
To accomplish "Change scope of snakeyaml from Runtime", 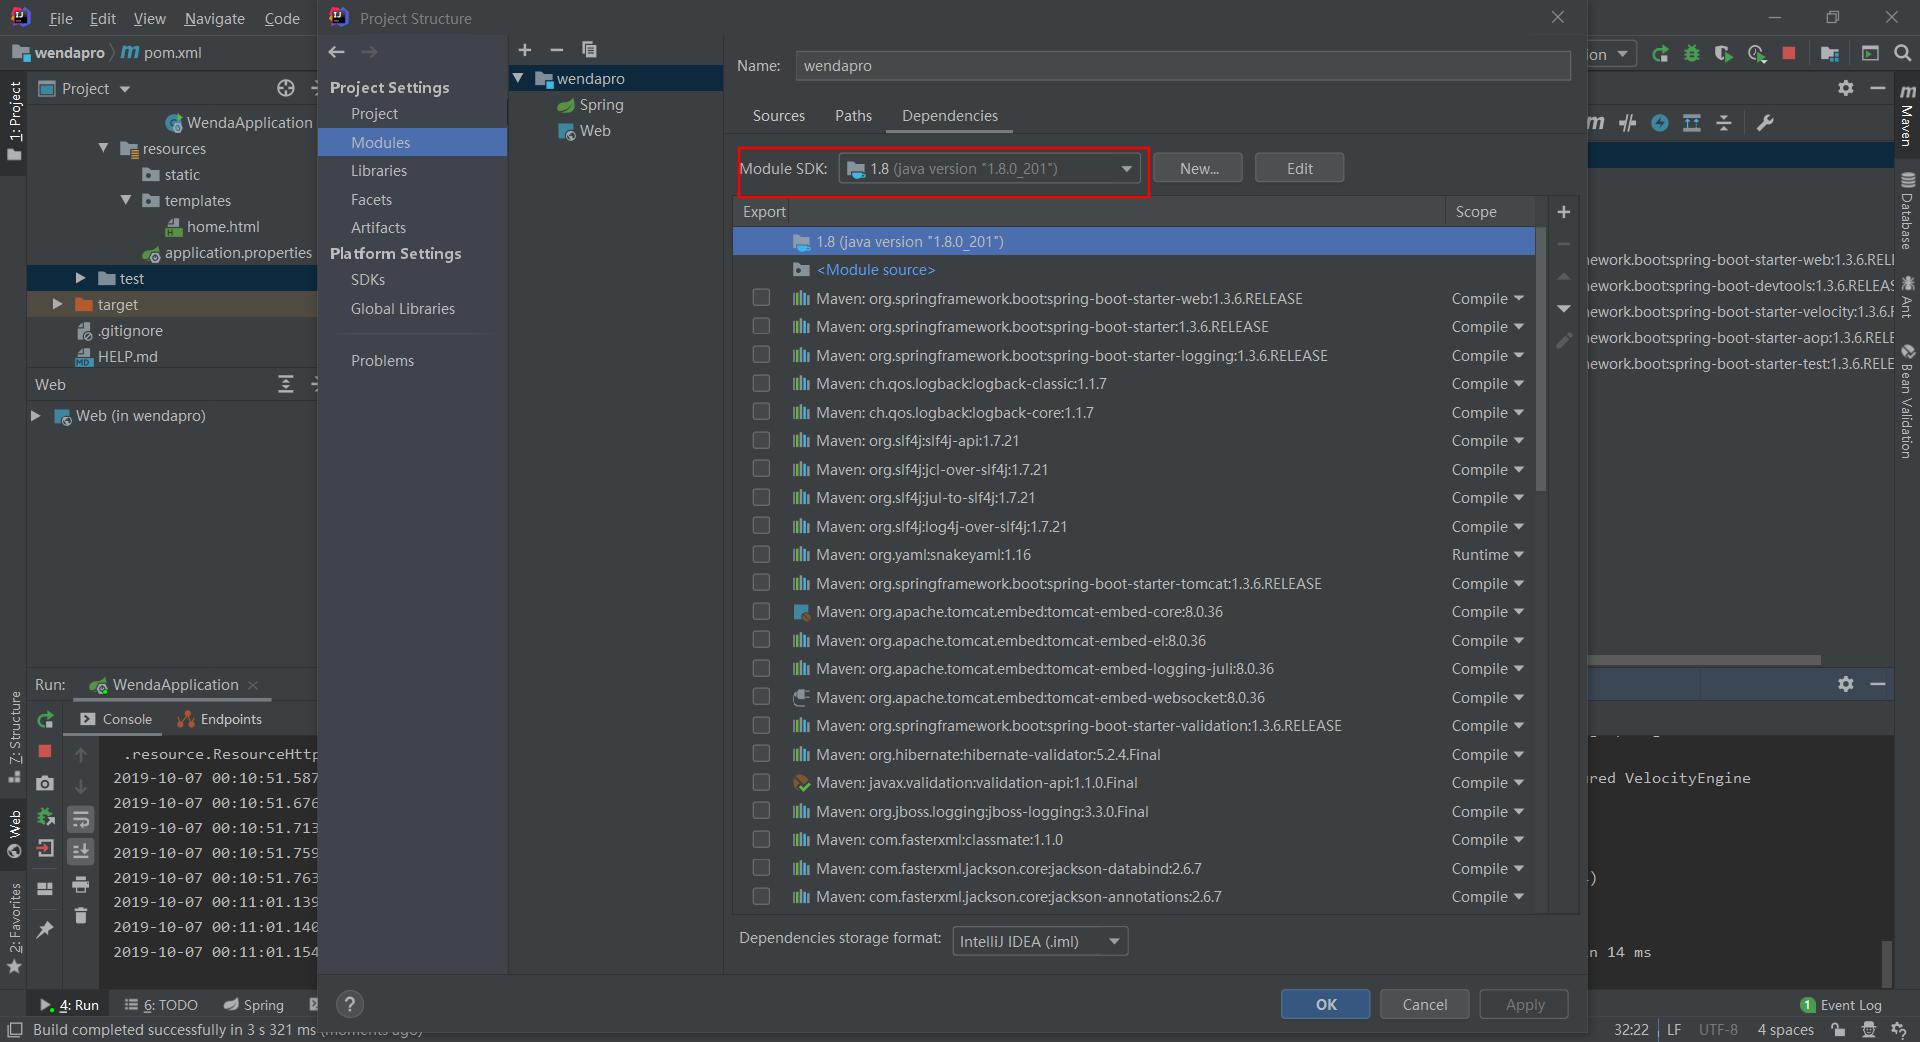I will (1487, 554).
